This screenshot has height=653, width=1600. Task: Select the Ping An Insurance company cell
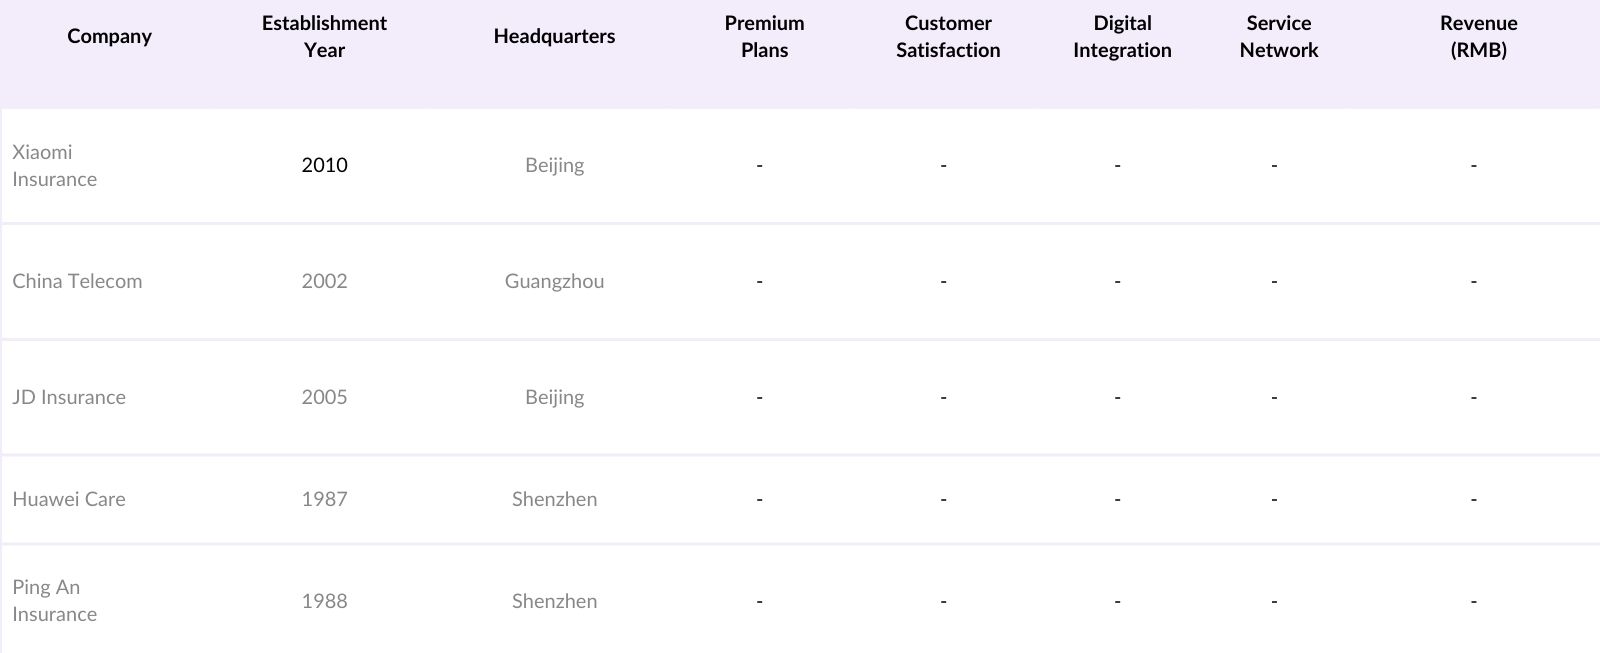pos(55,601)
